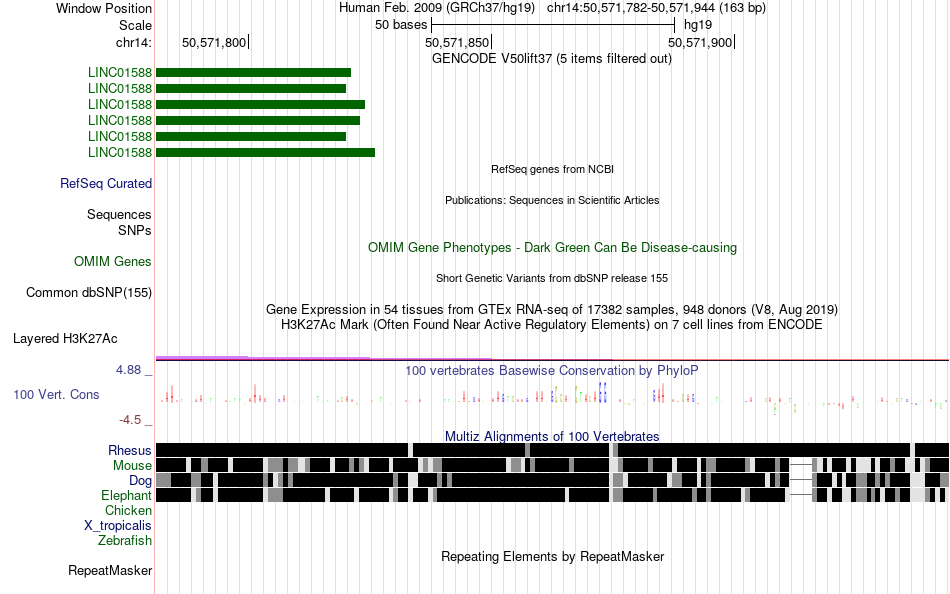Click the RepeatMasker side label
950x594 pixels.
pyautogui.click(x=110, y=571)
